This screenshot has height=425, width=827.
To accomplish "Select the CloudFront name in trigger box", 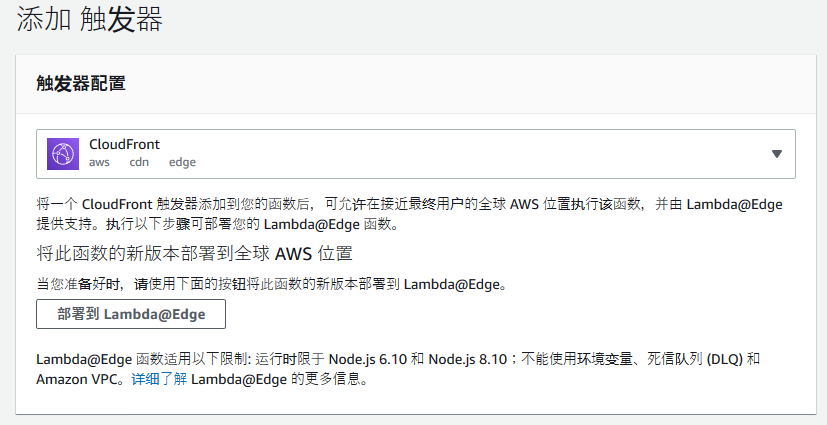I will coord(124,144).
